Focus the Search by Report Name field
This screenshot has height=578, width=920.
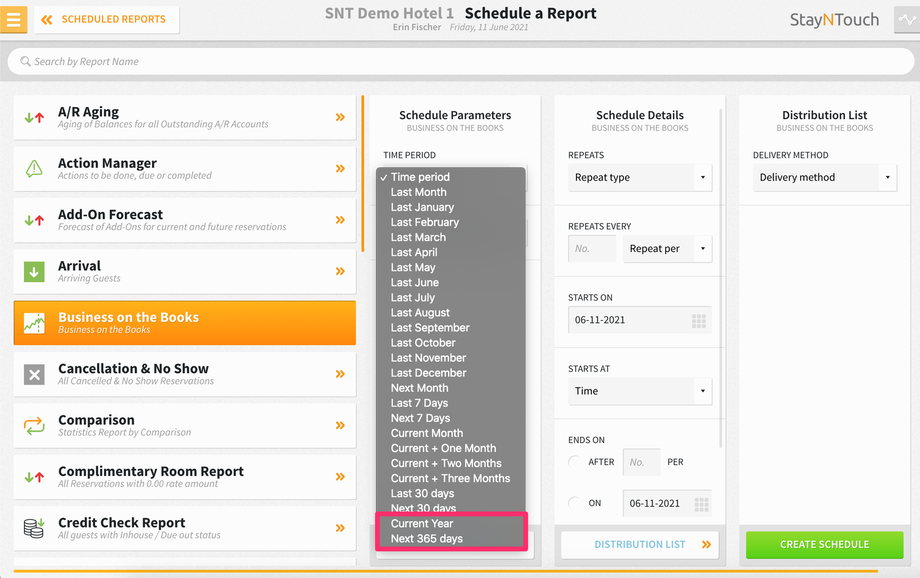tap(461, 62)
